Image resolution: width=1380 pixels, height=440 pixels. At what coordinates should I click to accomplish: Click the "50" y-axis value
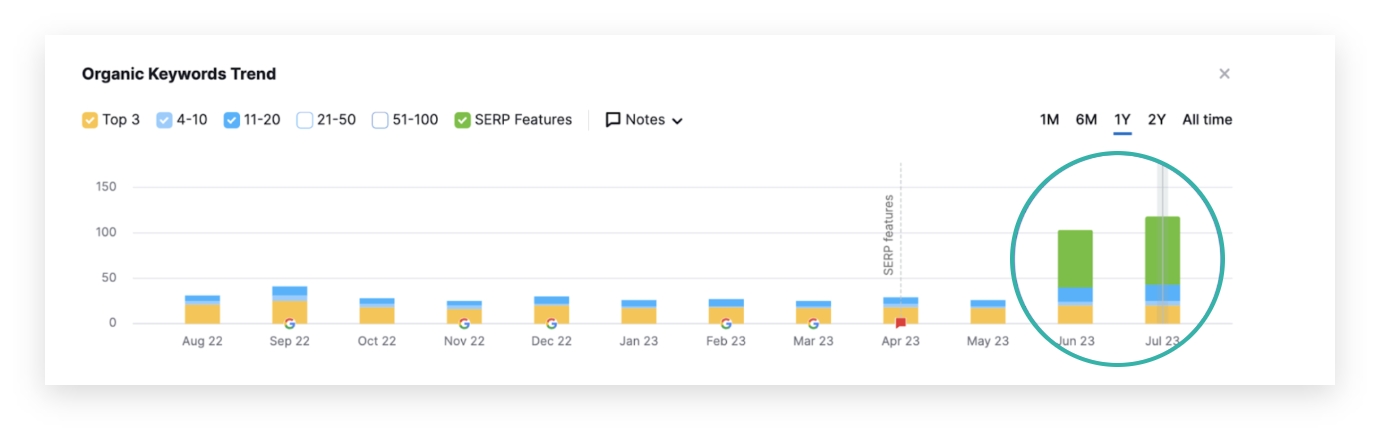point(110,278)
